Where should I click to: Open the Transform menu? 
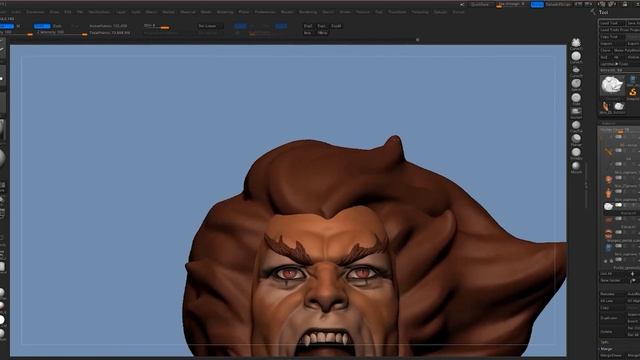point(397,12)
